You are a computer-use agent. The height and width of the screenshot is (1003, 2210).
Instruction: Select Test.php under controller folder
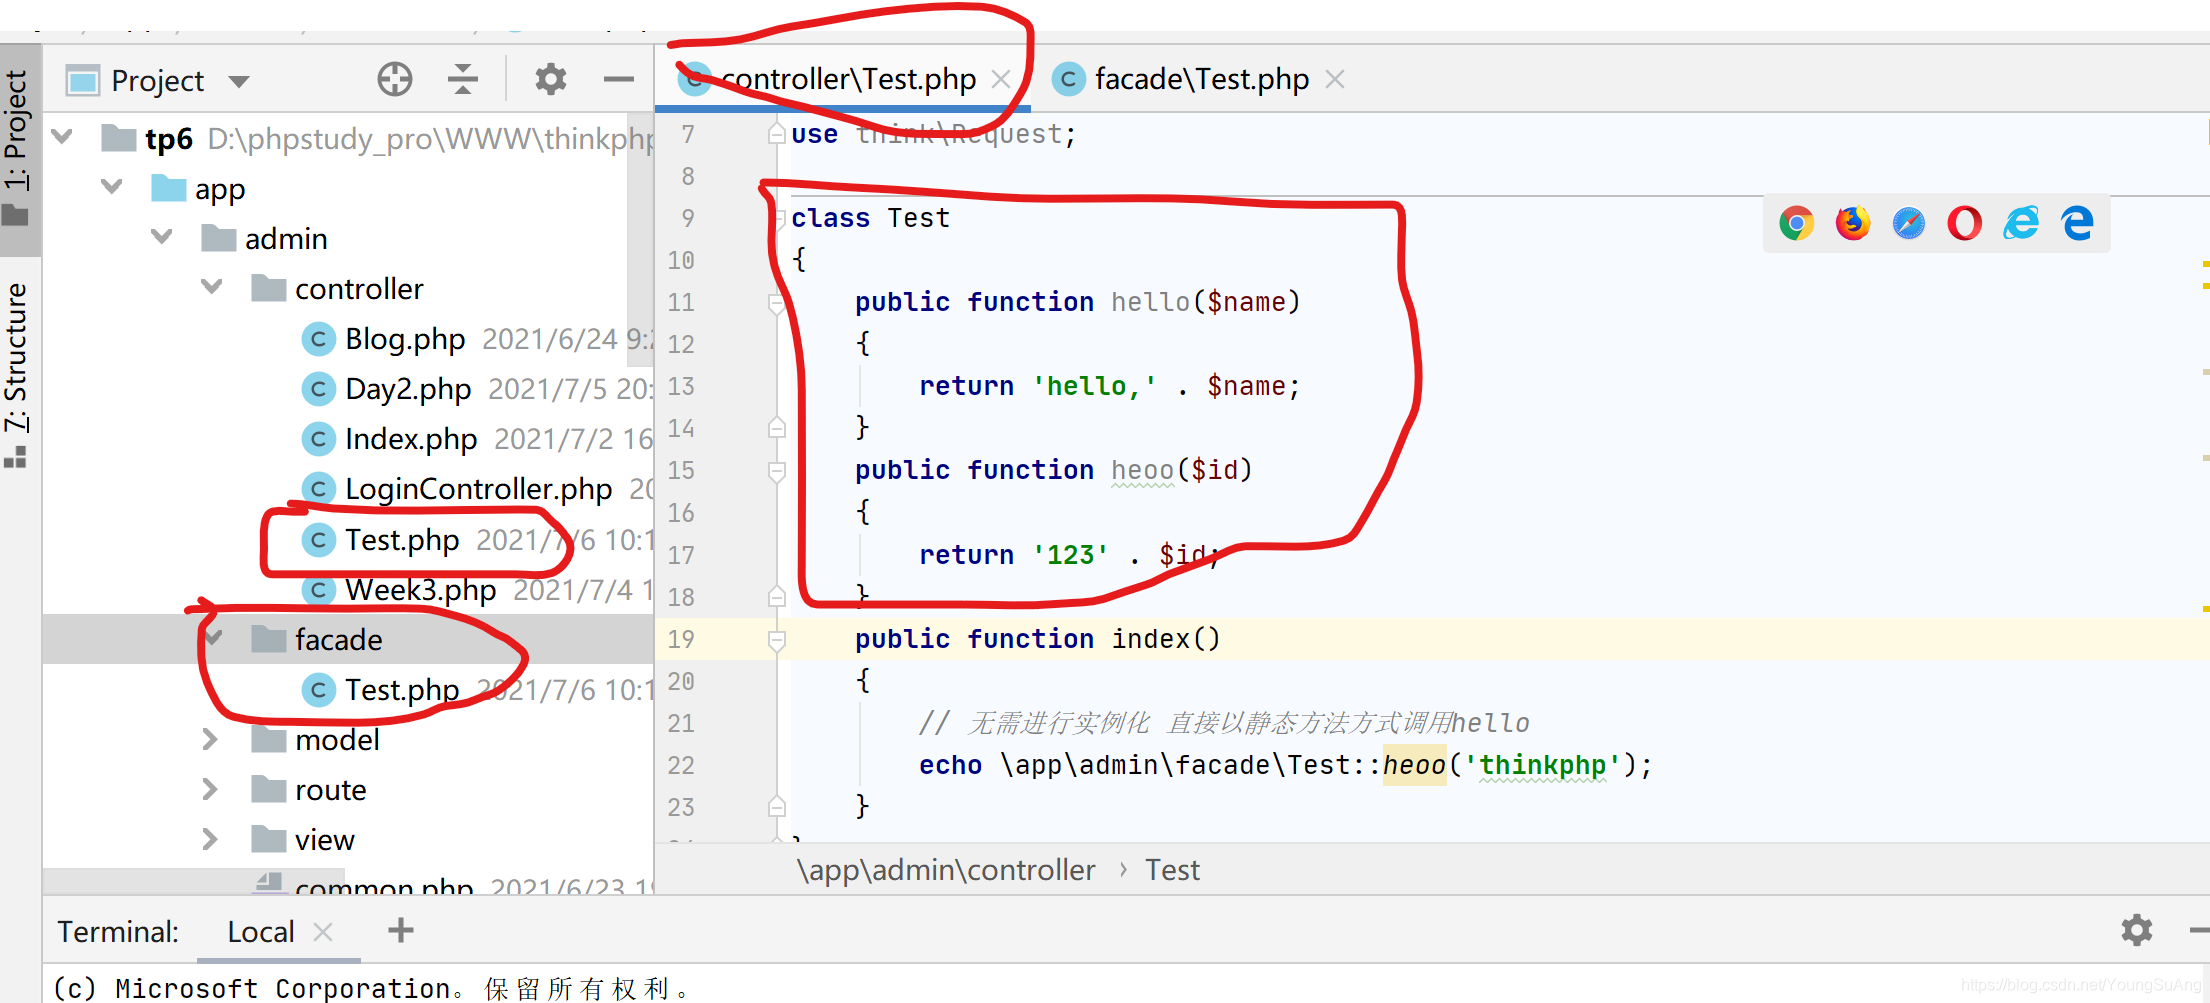tap(401, 540)
